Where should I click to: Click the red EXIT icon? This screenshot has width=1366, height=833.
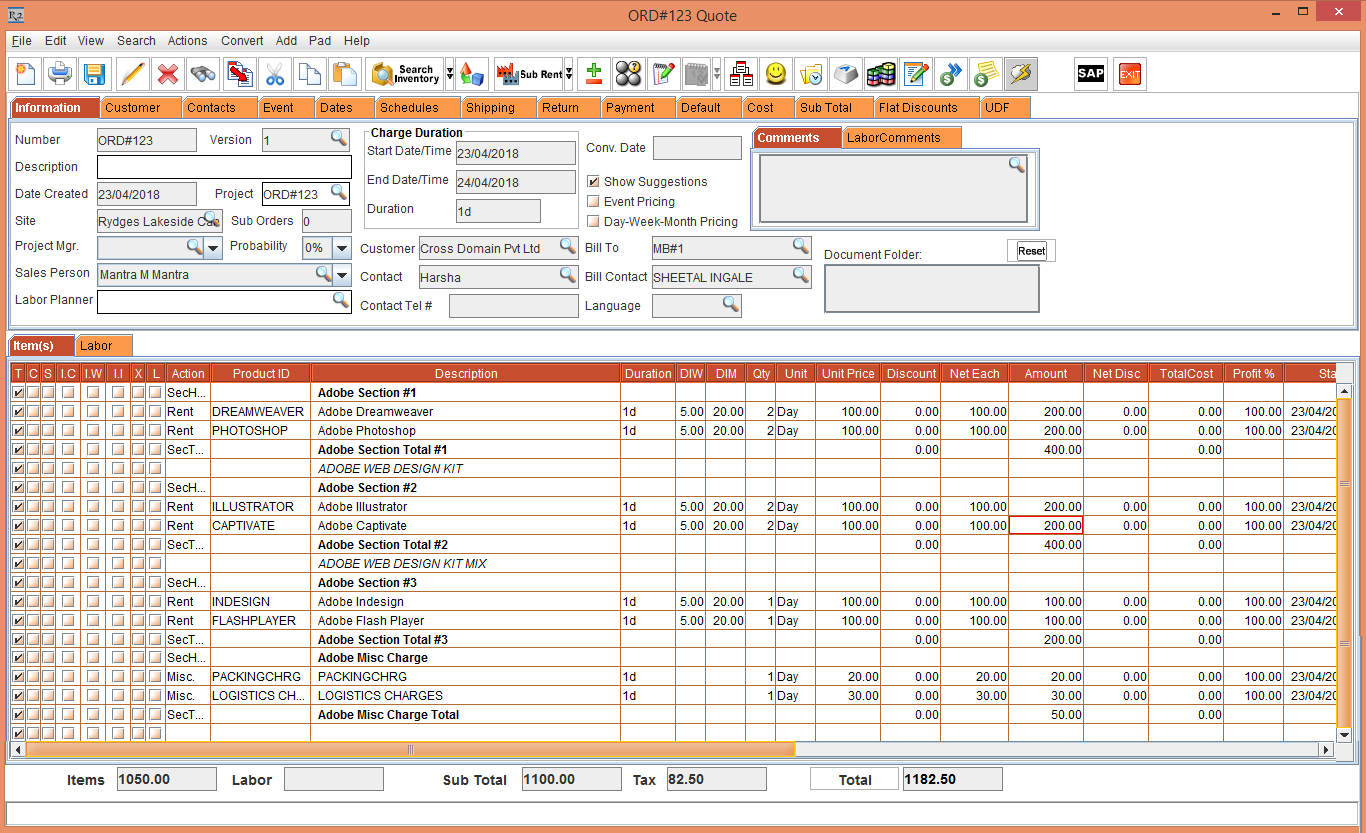point(1129,74)
